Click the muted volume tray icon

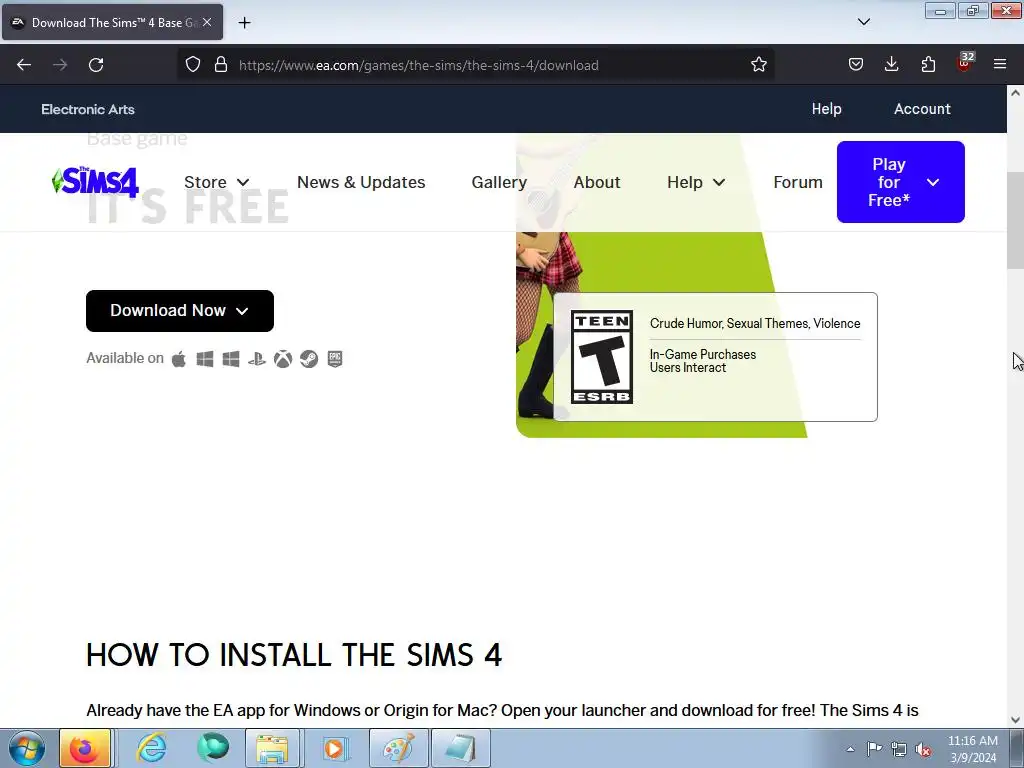pyautogui.click(x=923, y=749)
